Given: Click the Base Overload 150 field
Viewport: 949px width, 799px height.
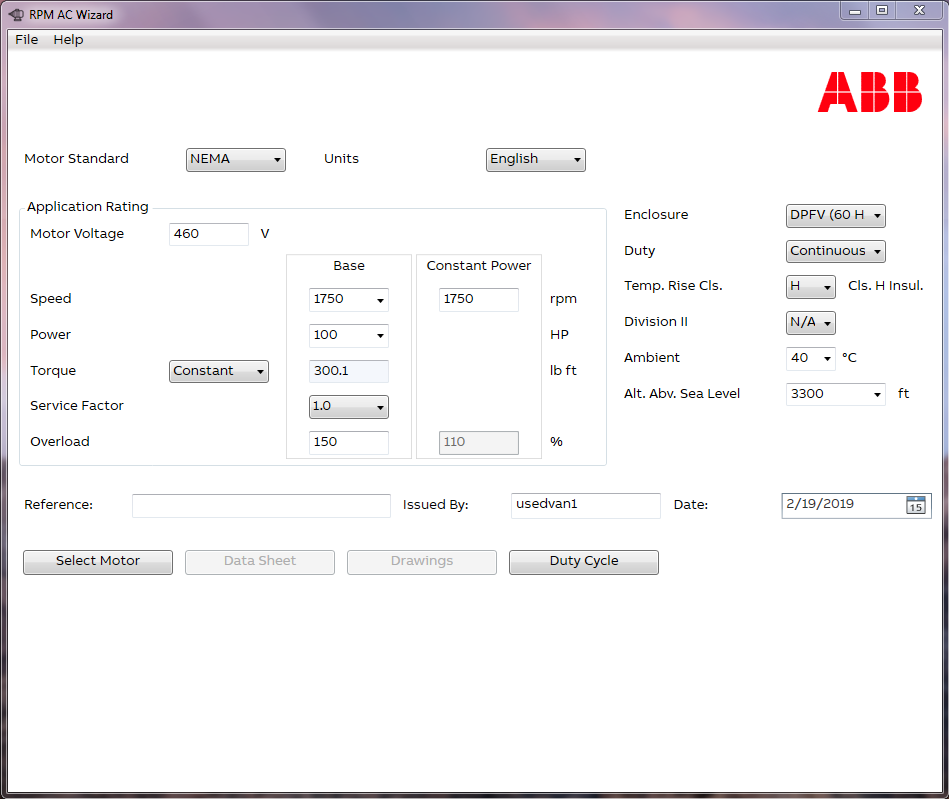Looking at the screenshot, I should (348, 443).
